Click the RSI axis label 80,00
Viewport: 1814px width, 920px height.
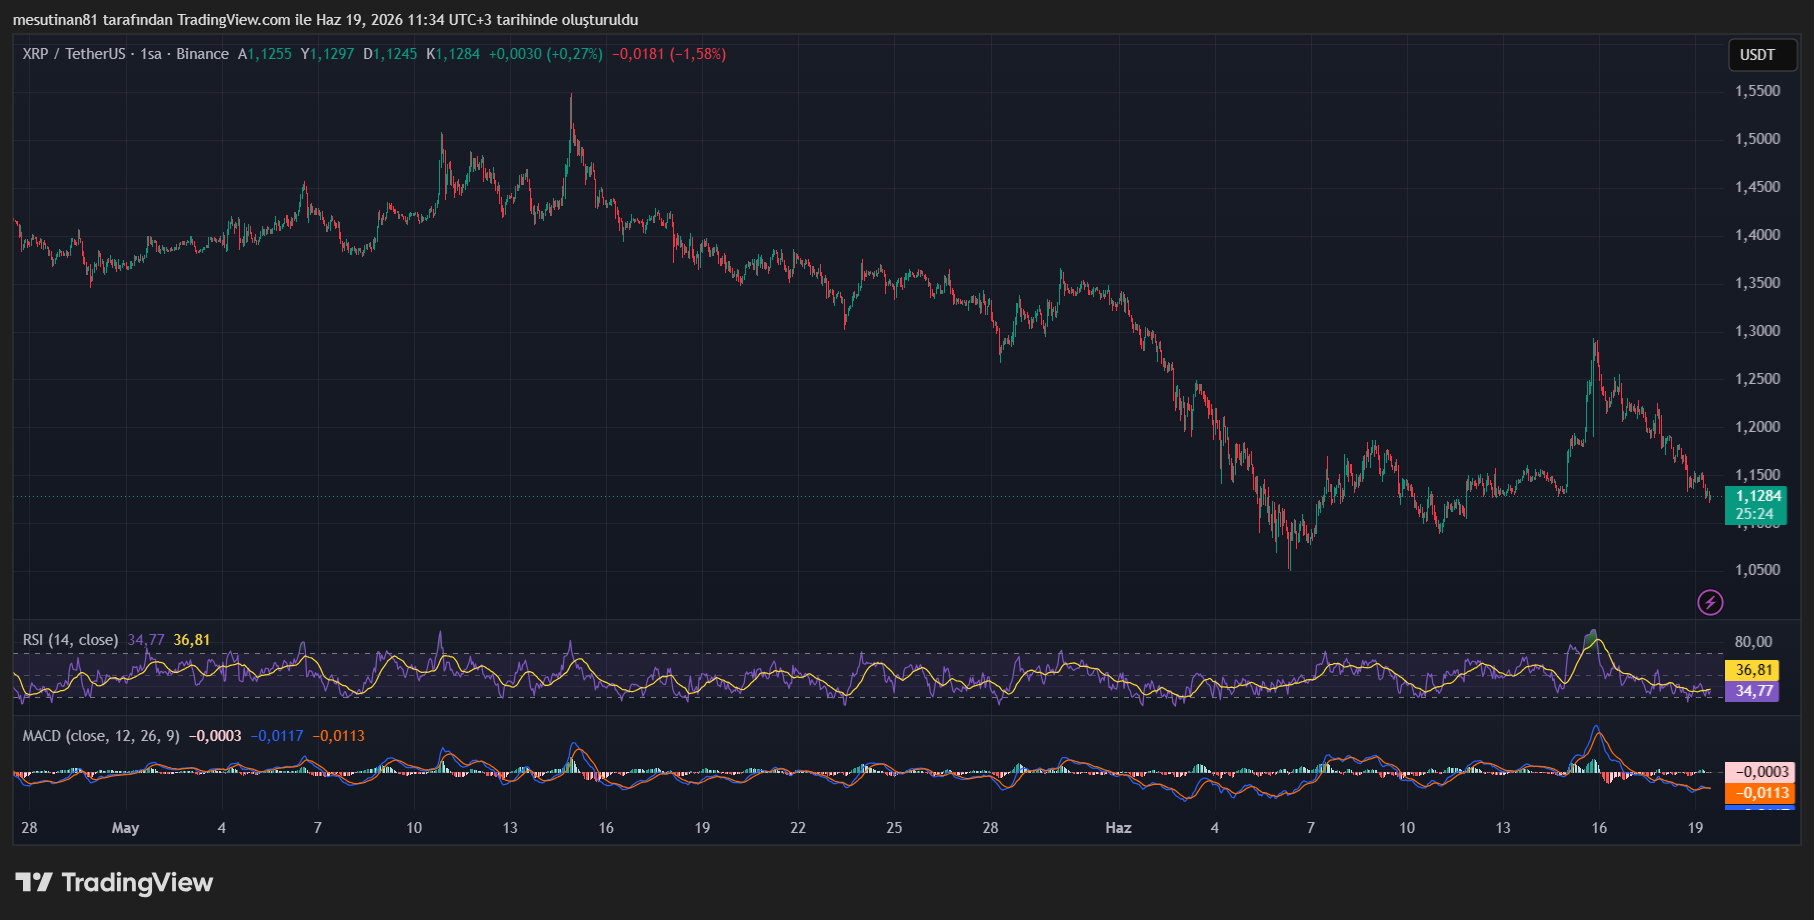tap(1753, 642)
